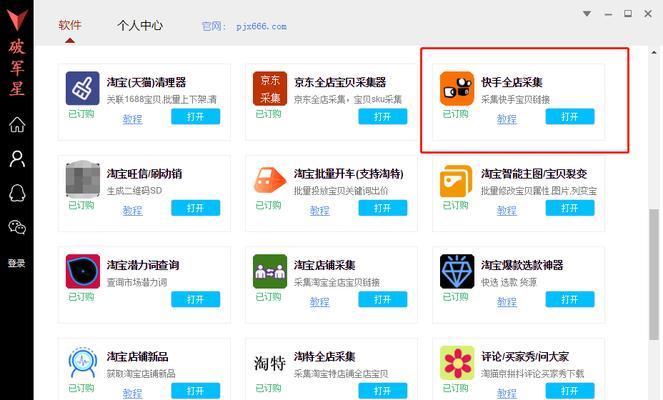The image size is (663, 400).
Task: View the 教程 tutorial for 淘宝批量开车
Action: click(319, 211)
